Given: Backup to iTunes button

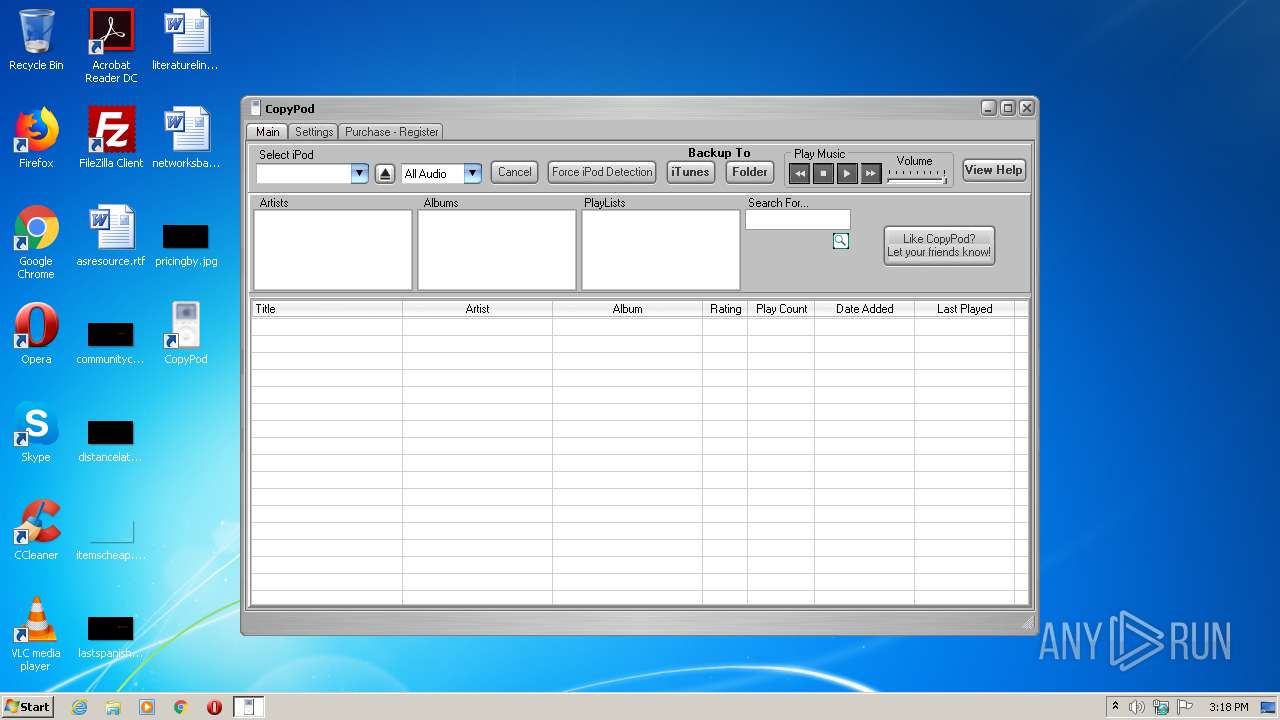Looking at the screenshot, I should coord(690,172).
